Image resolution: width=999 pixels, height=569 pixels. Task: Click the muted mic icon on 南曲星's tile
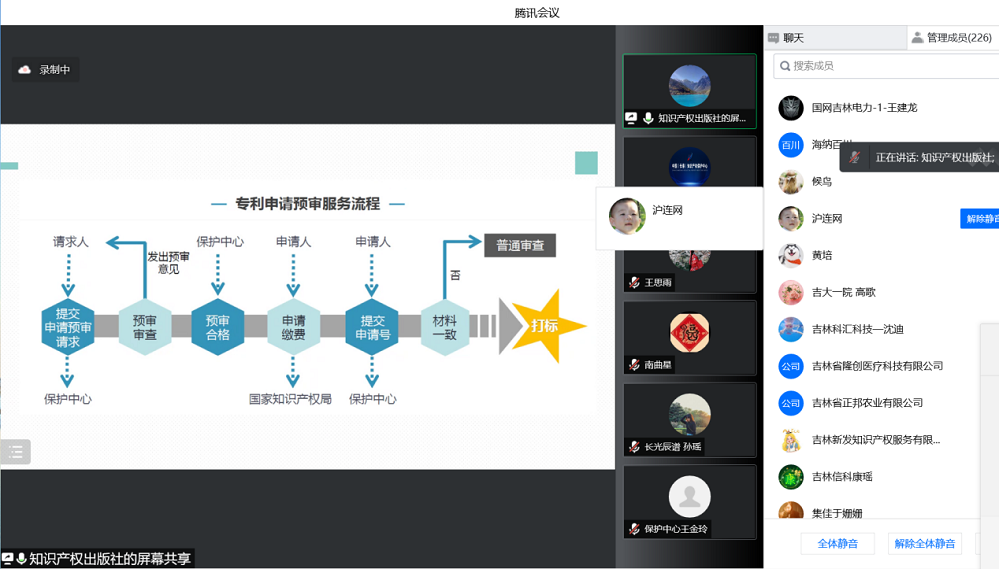[x=634, y=365]
